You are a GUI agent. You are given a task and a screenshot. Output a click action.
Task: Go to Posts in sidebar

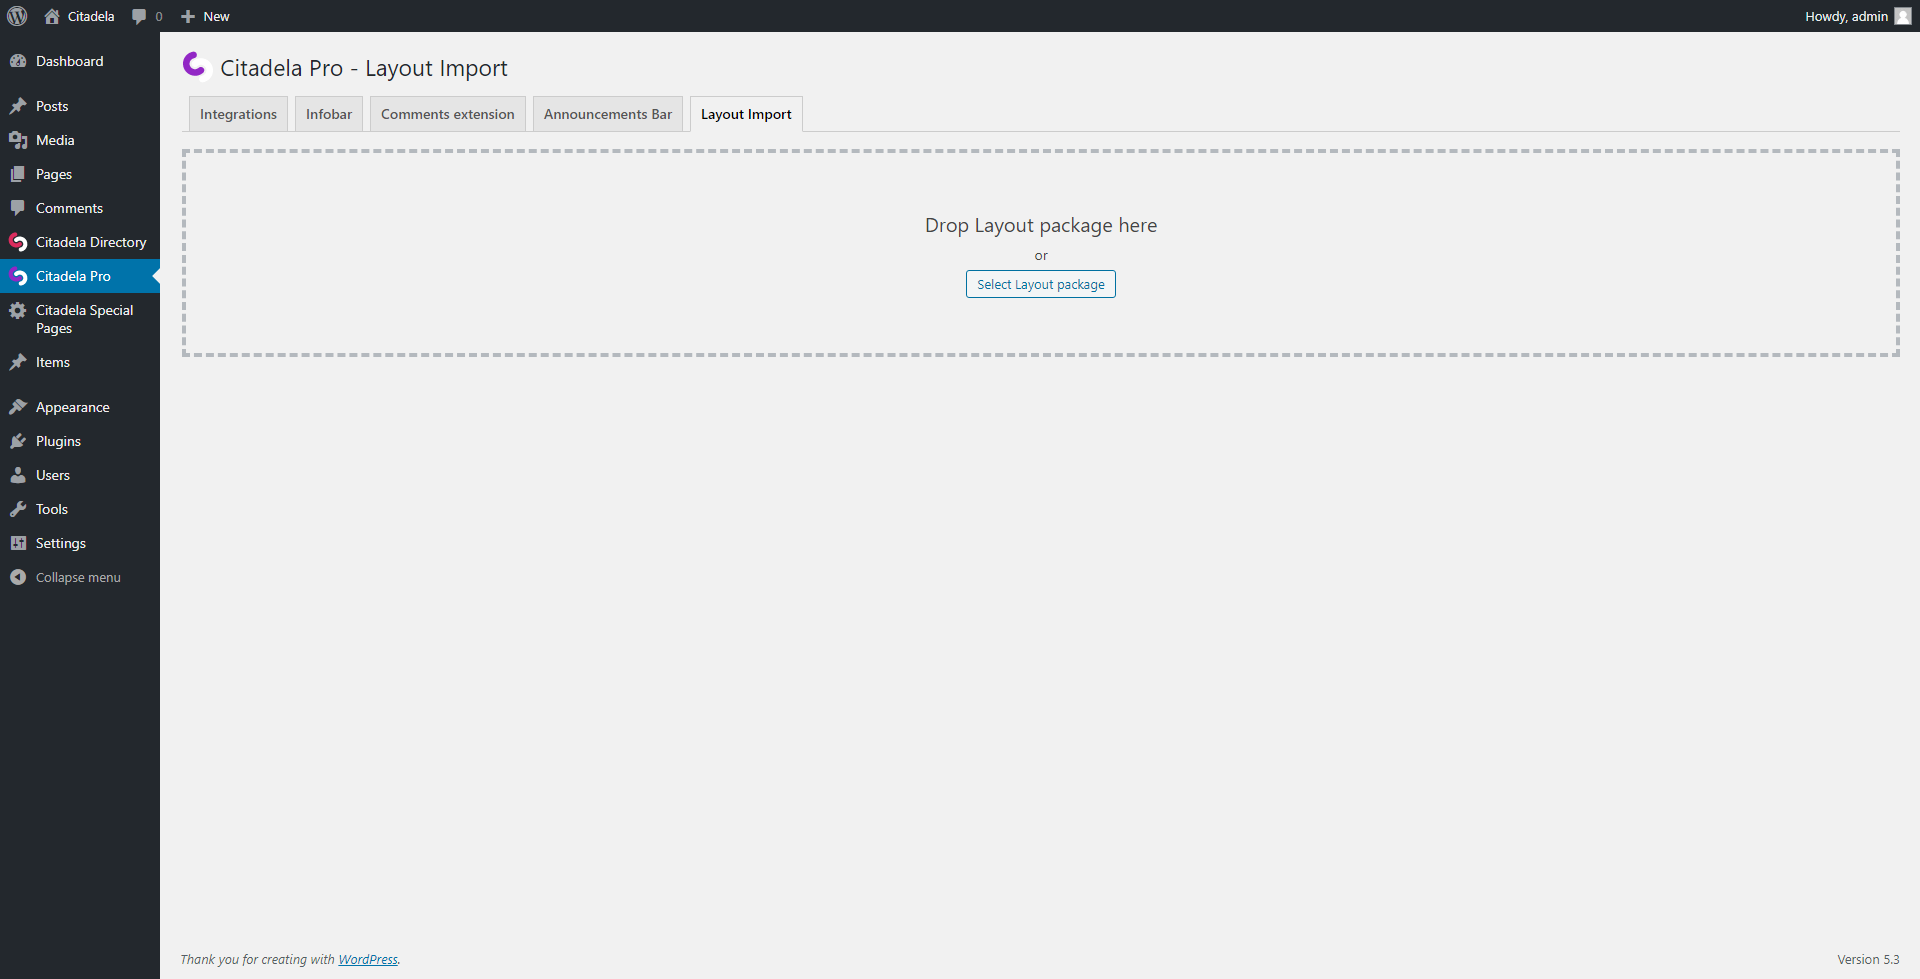(x=80, y=106)
